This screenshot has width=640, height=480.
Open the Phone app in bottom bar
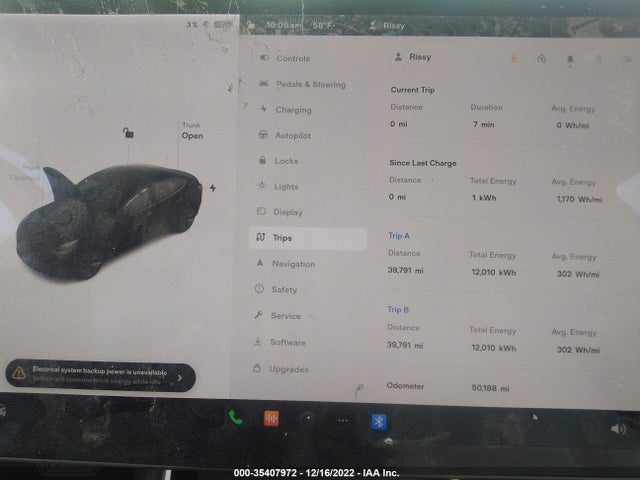coord(236,418)
